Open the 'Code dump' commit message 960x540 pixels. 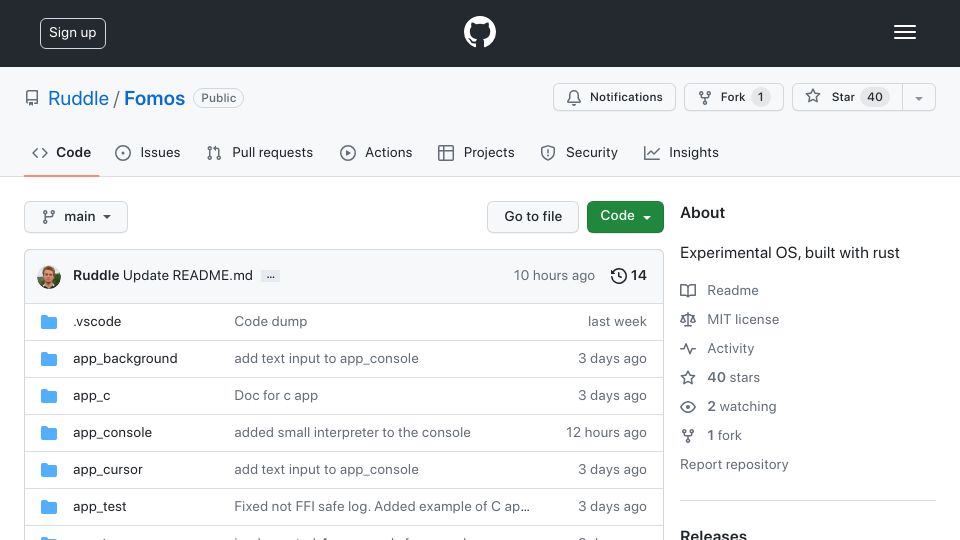pyautogui.click(x=271, y=321)
